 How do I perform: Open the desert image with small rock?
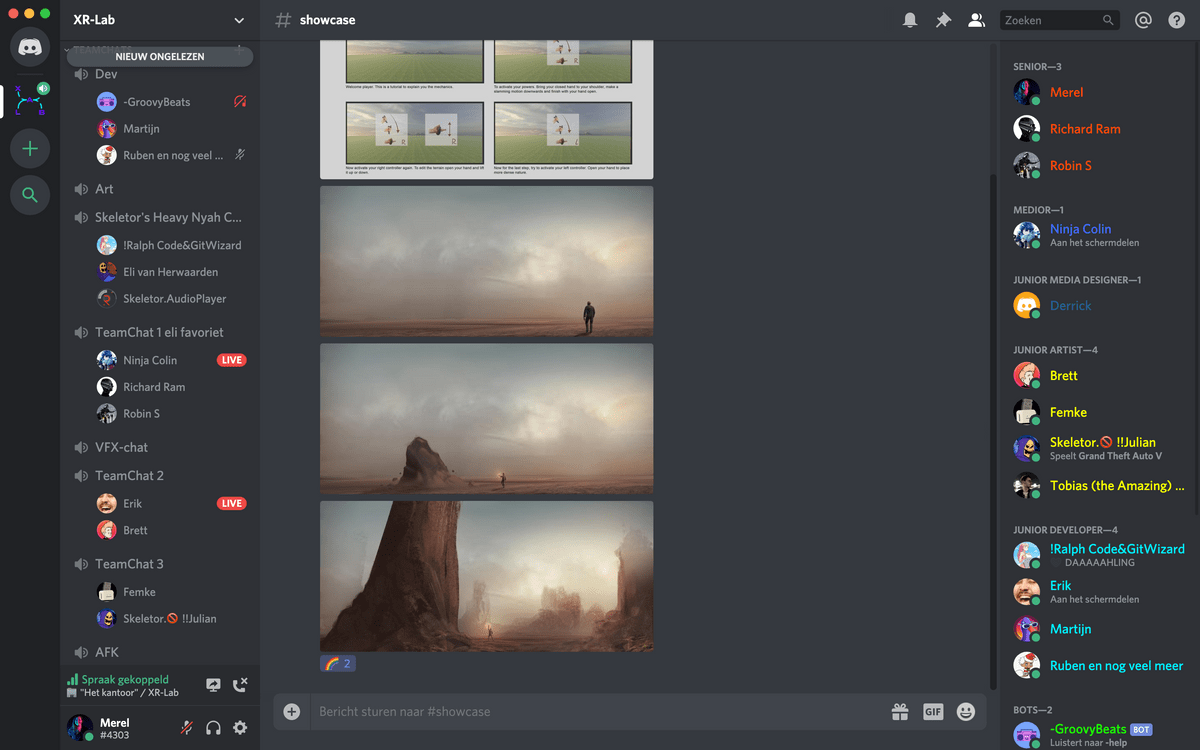click(486, 419)
